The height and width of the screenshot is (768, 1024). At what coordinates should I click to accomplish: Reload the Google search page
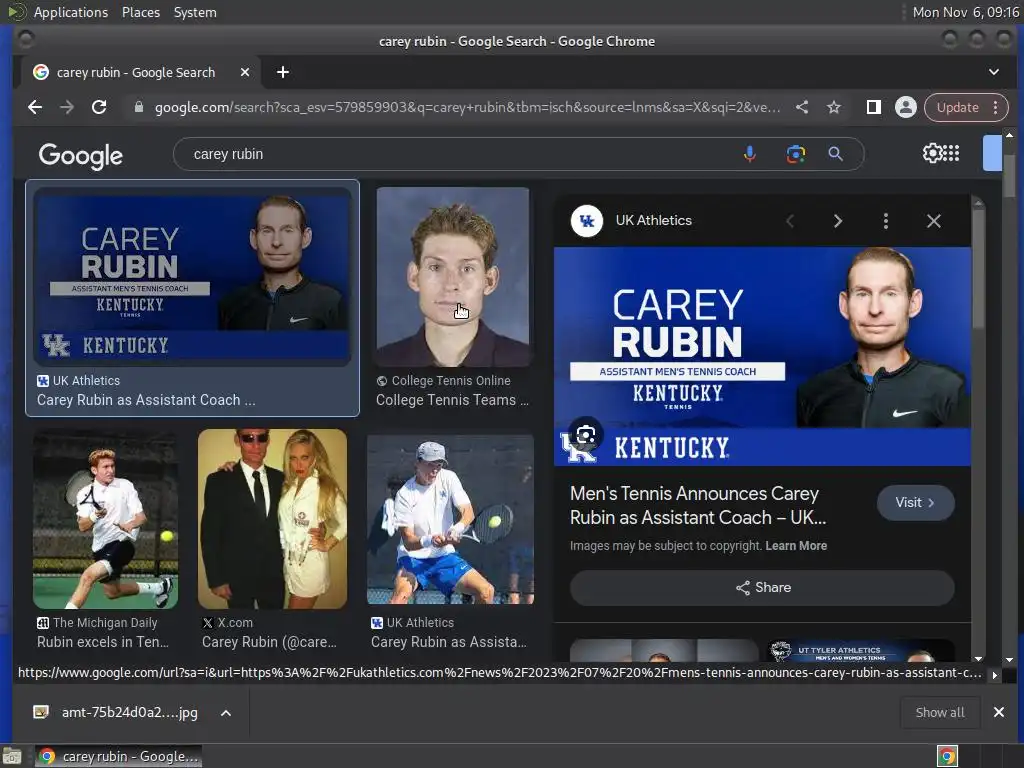(x=99, y=107)
